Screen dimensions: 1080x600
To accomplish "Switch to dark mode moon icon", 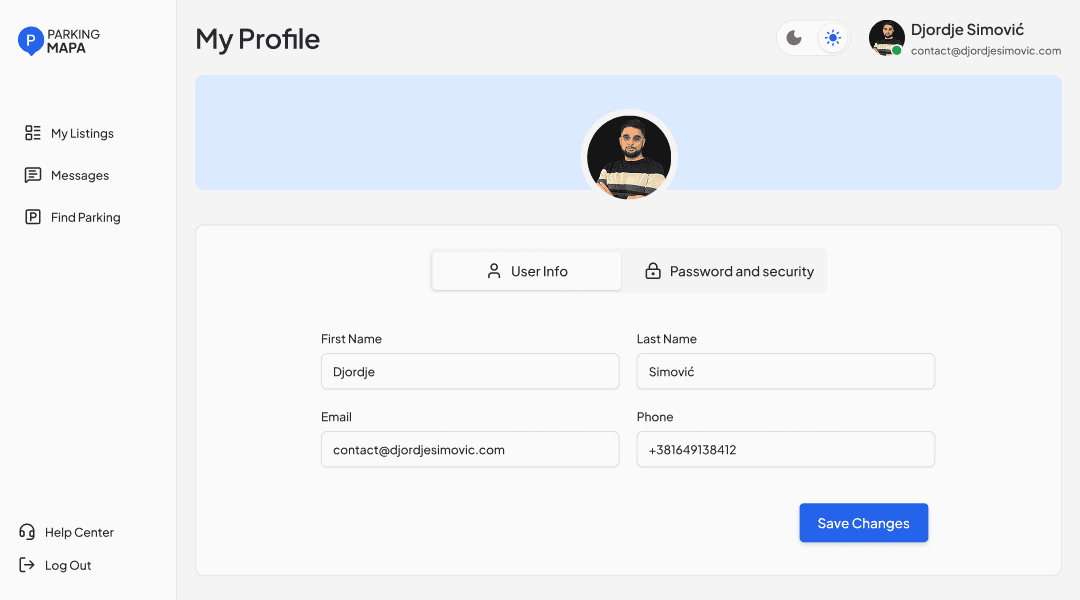I will tap(794, 38).
